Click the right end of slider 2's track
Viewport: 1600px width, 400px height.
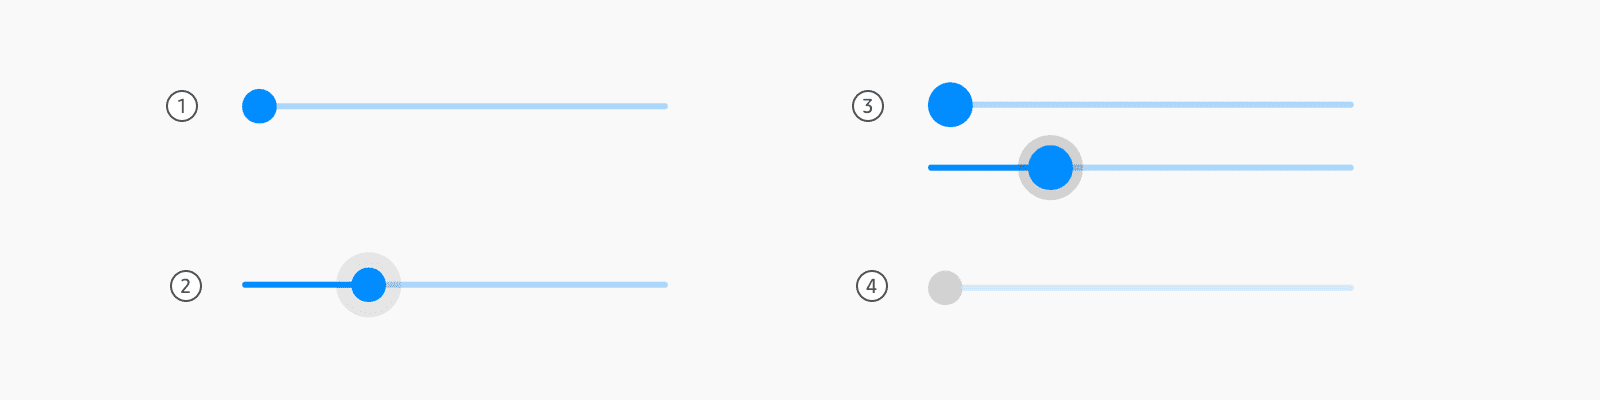tap(664, 285)
